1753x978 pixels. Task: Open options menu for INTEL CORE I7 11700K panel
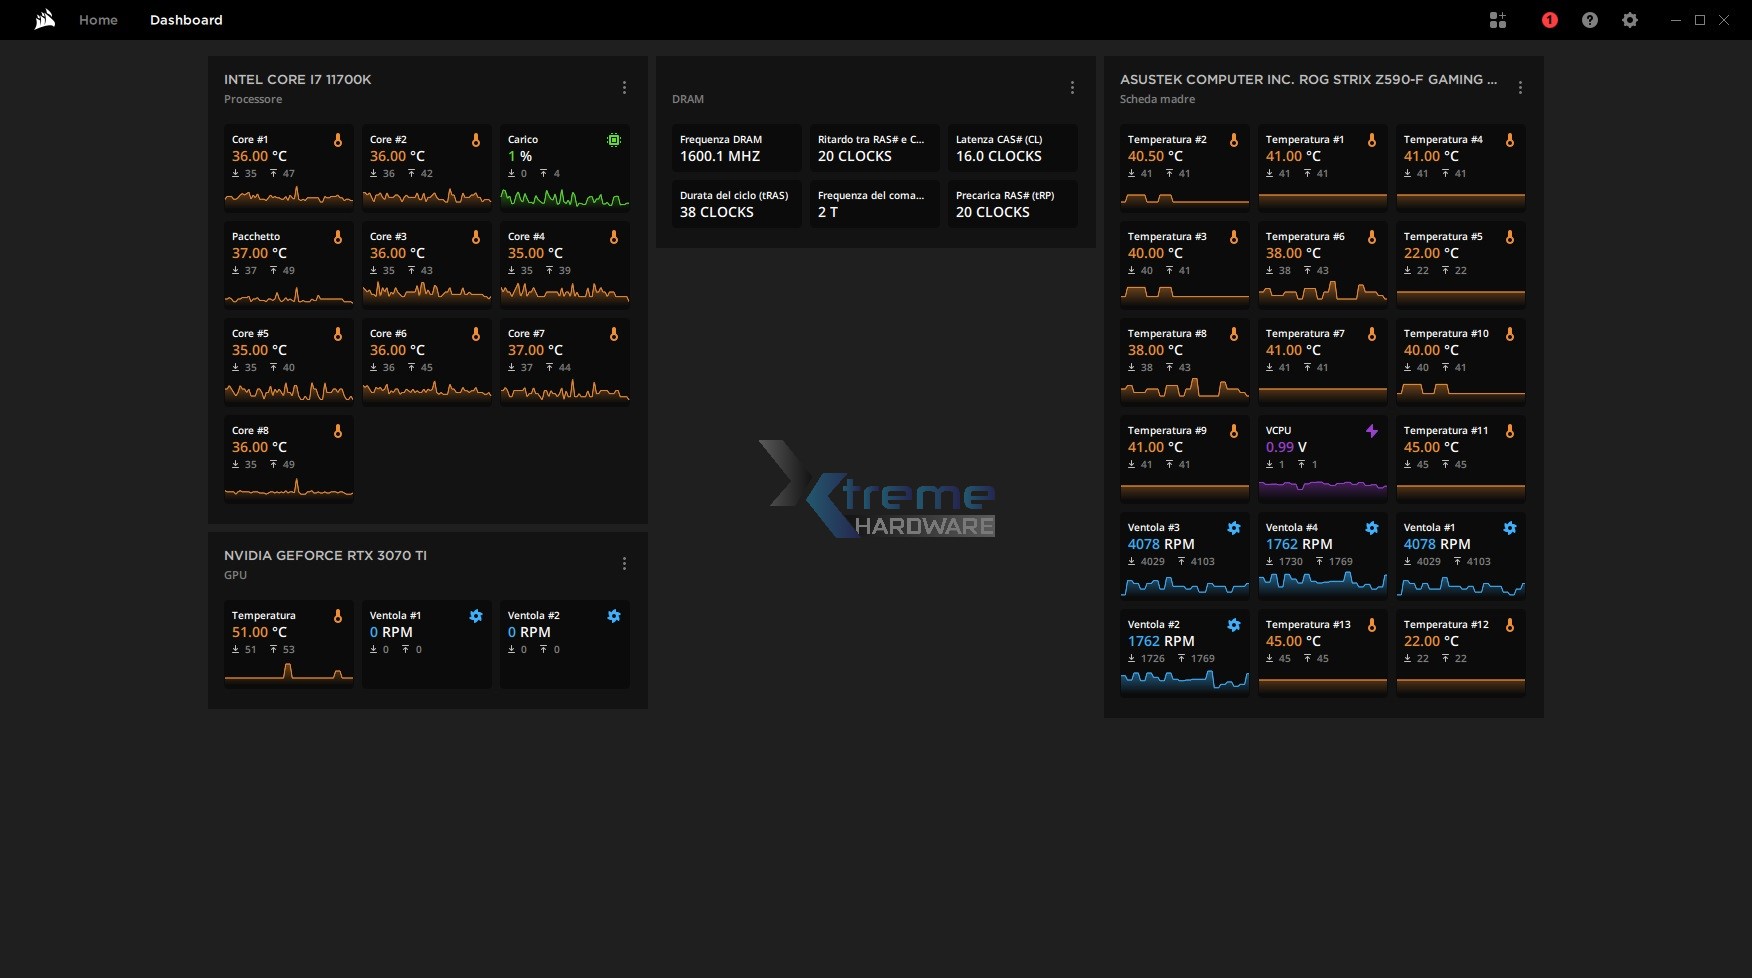click(x=624, y=87)
